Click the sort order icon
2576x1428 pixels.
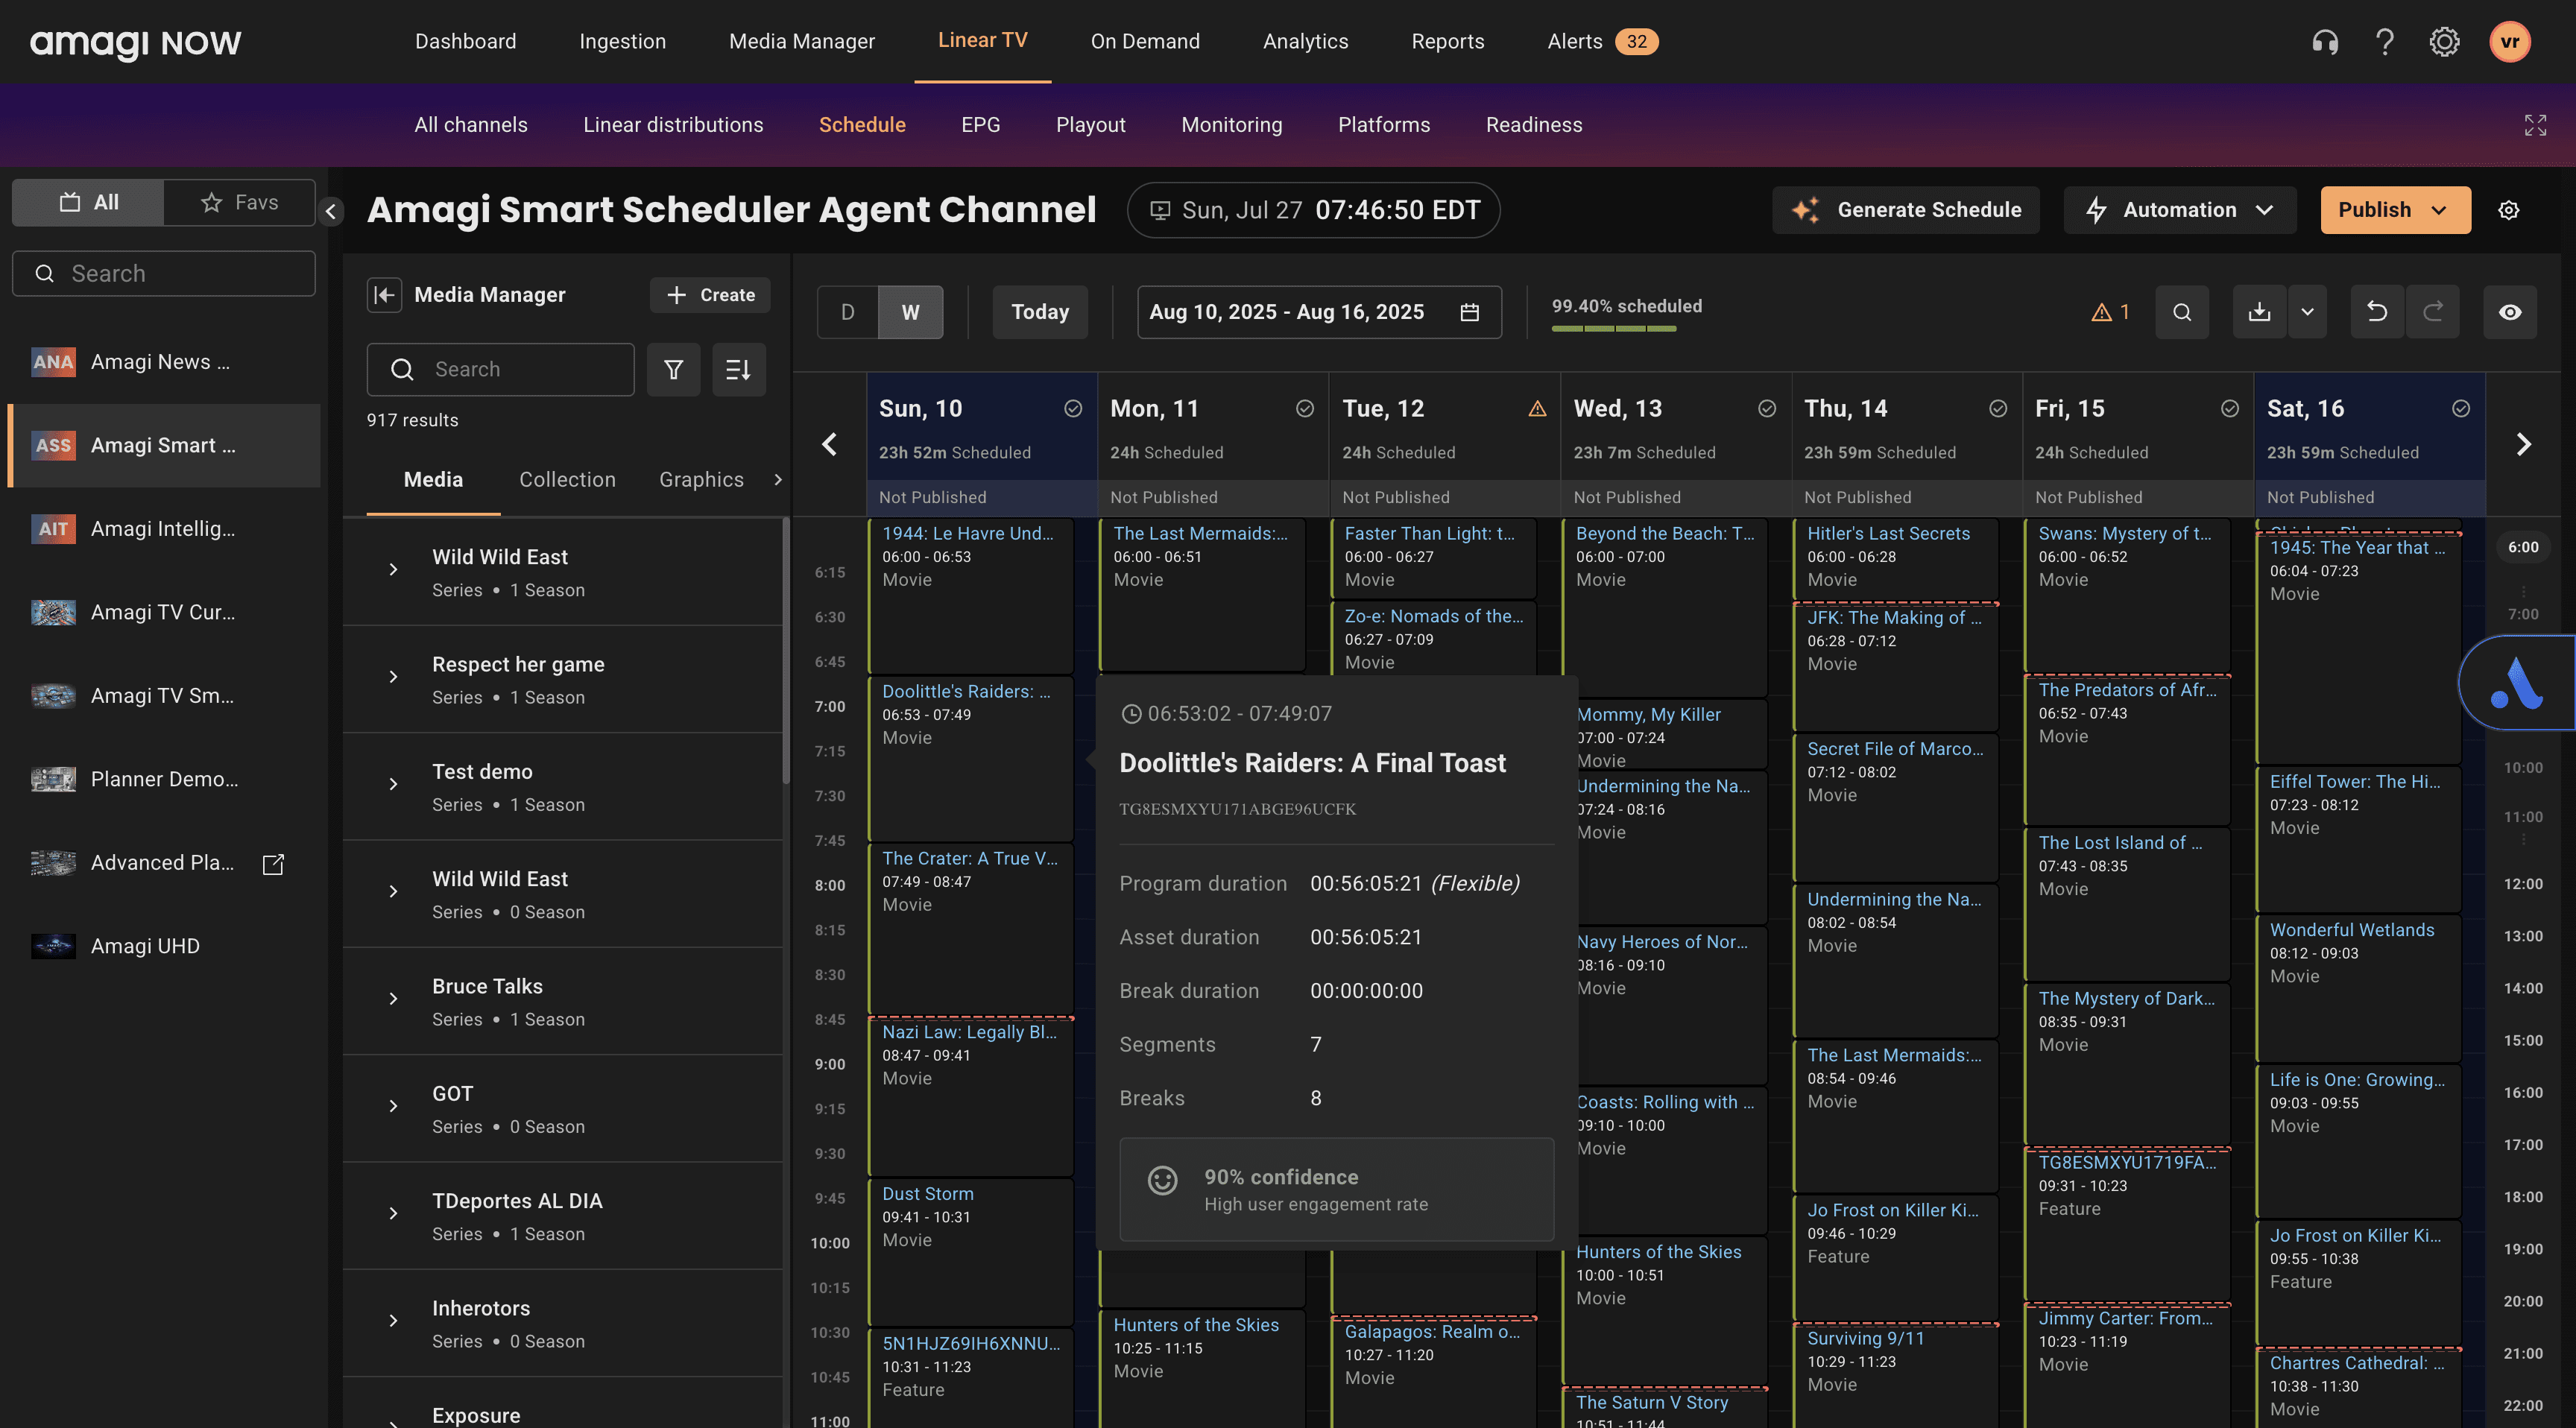coord(738,370)
